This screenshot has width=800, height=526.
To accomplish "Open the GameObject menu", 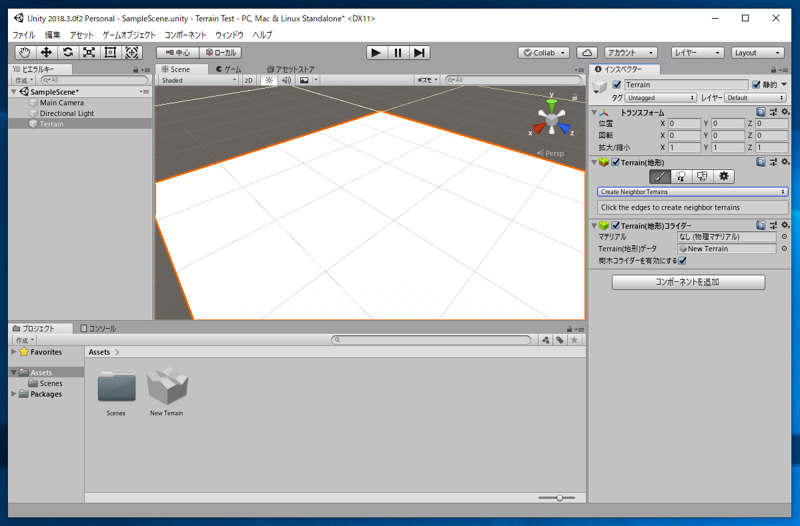I will [129, 35].
